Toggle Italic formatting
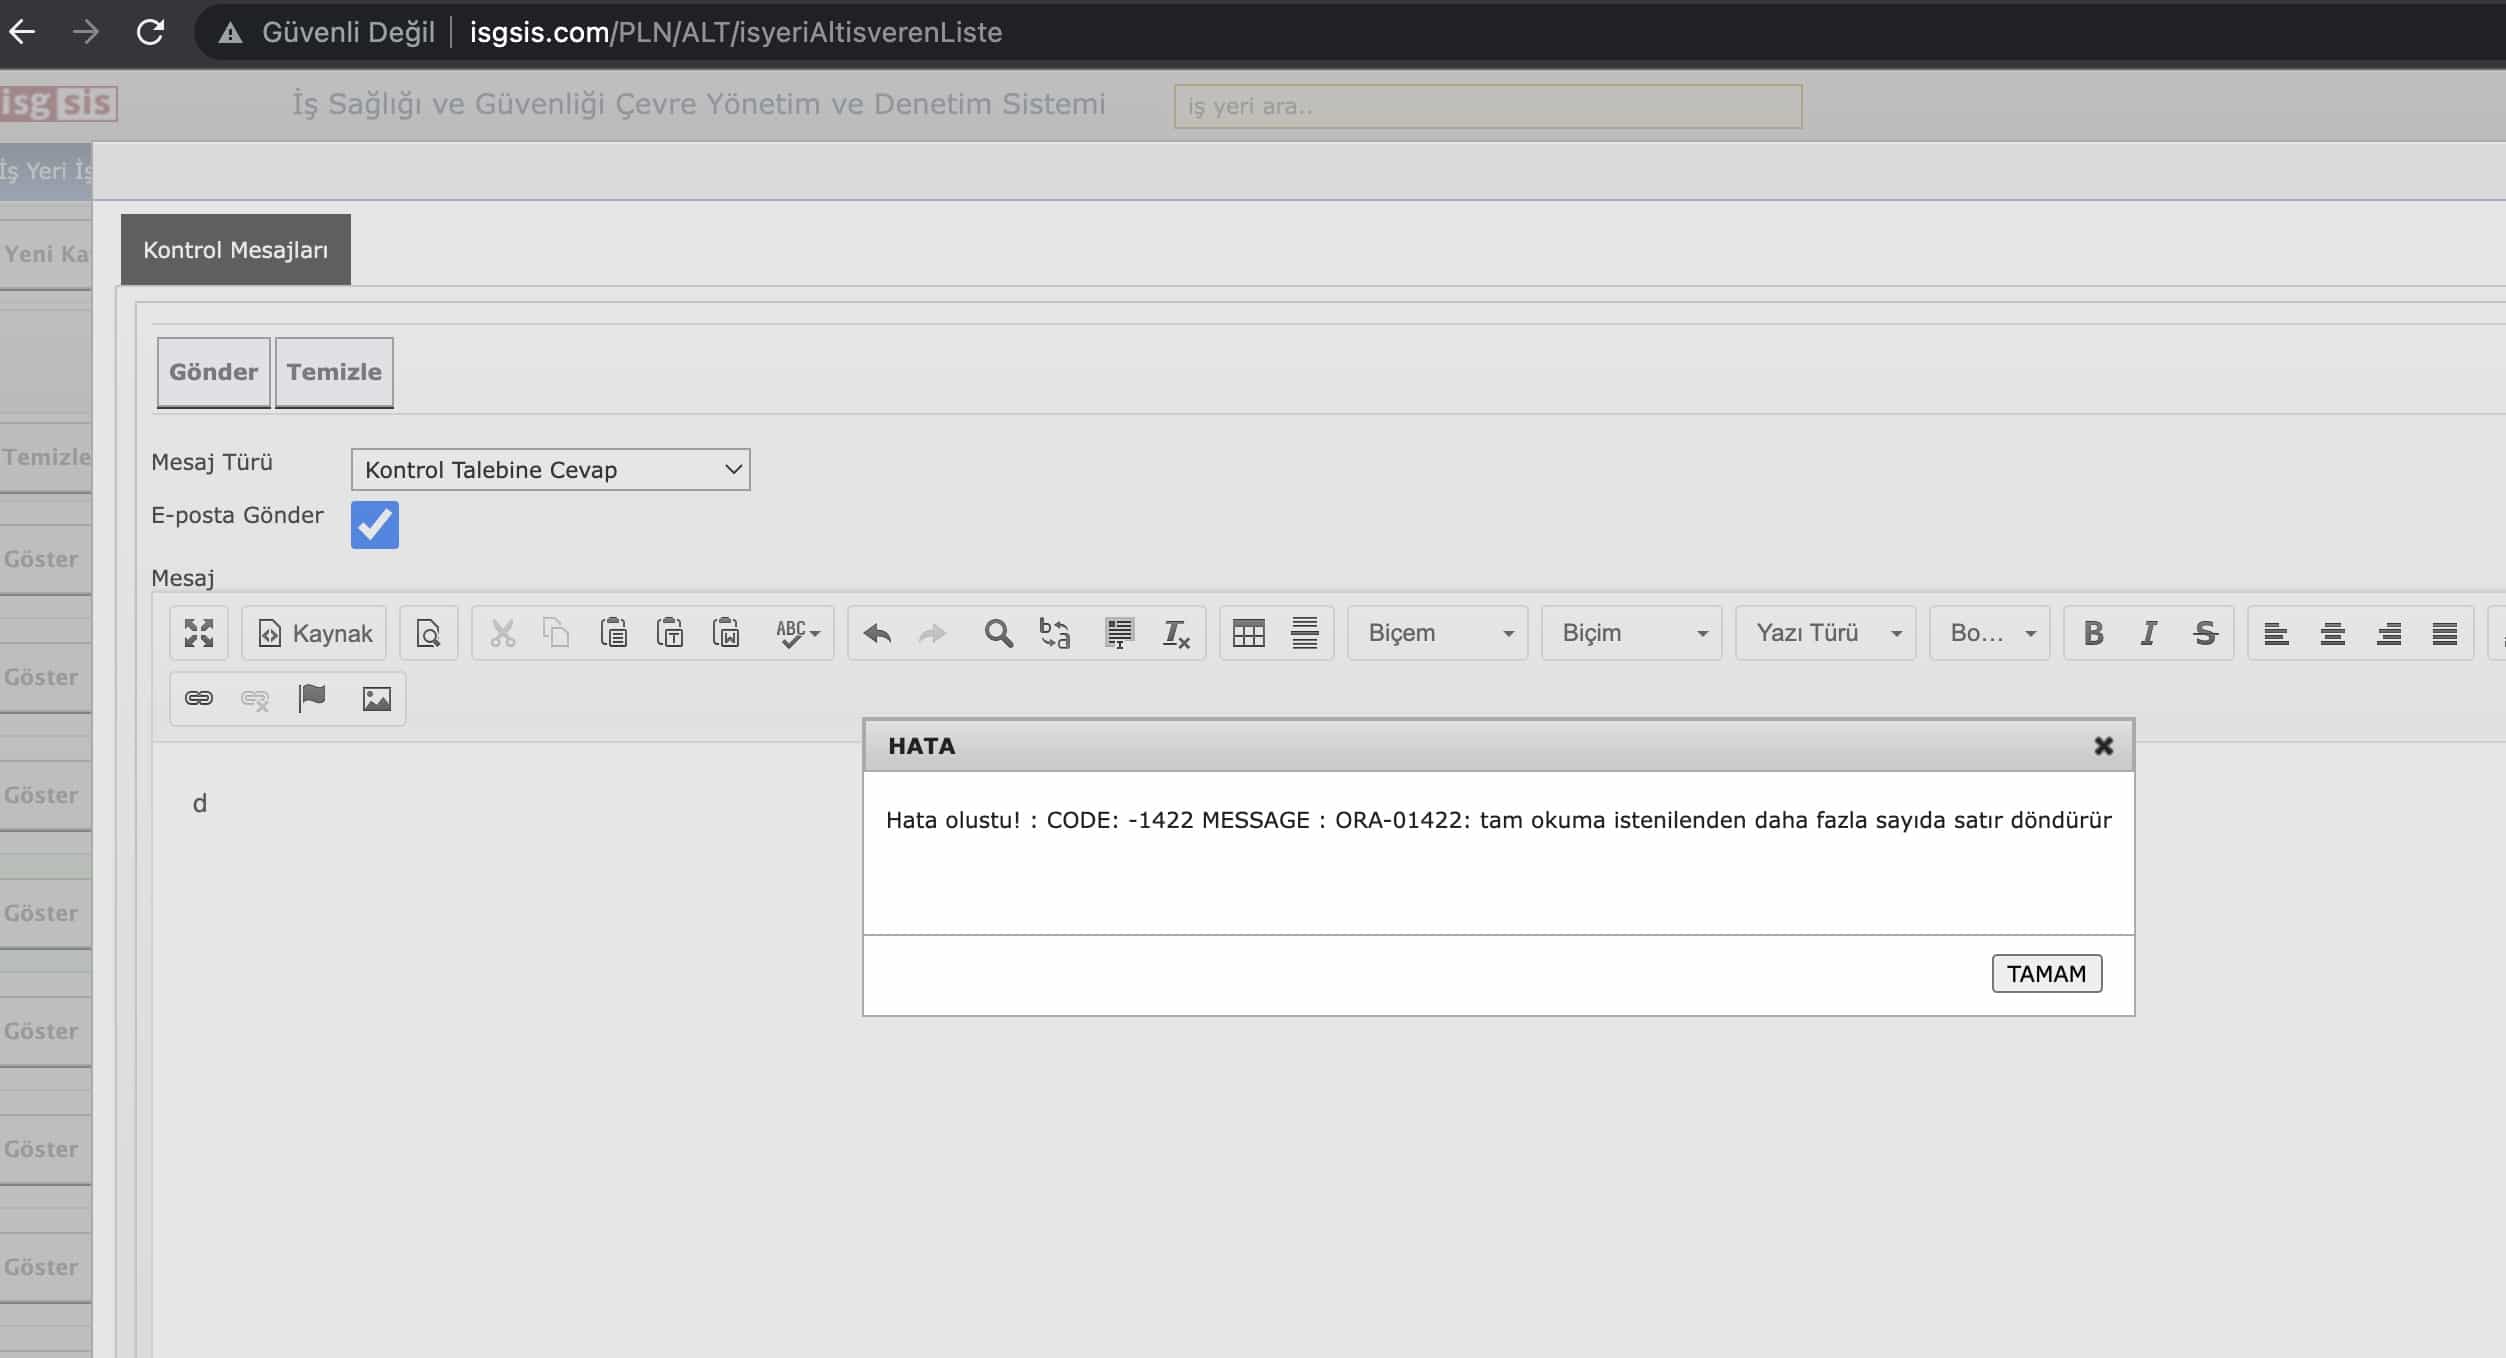The height and width of the screenshot is (1358, 2506). tap(2148, 633)
